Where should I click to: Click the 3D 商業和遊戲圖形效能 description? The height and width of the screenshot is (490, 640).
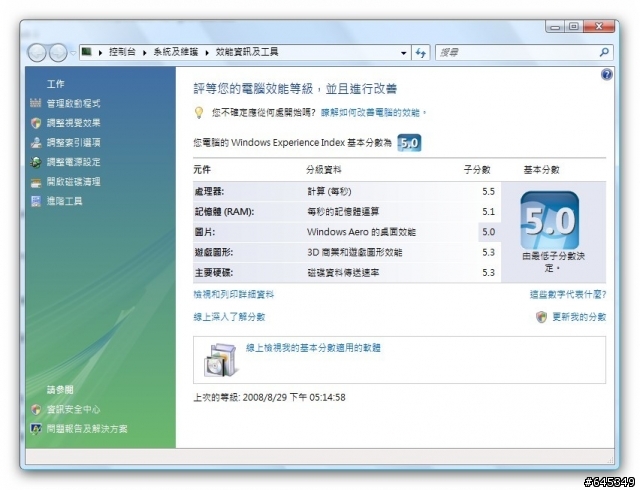point(355,252)
